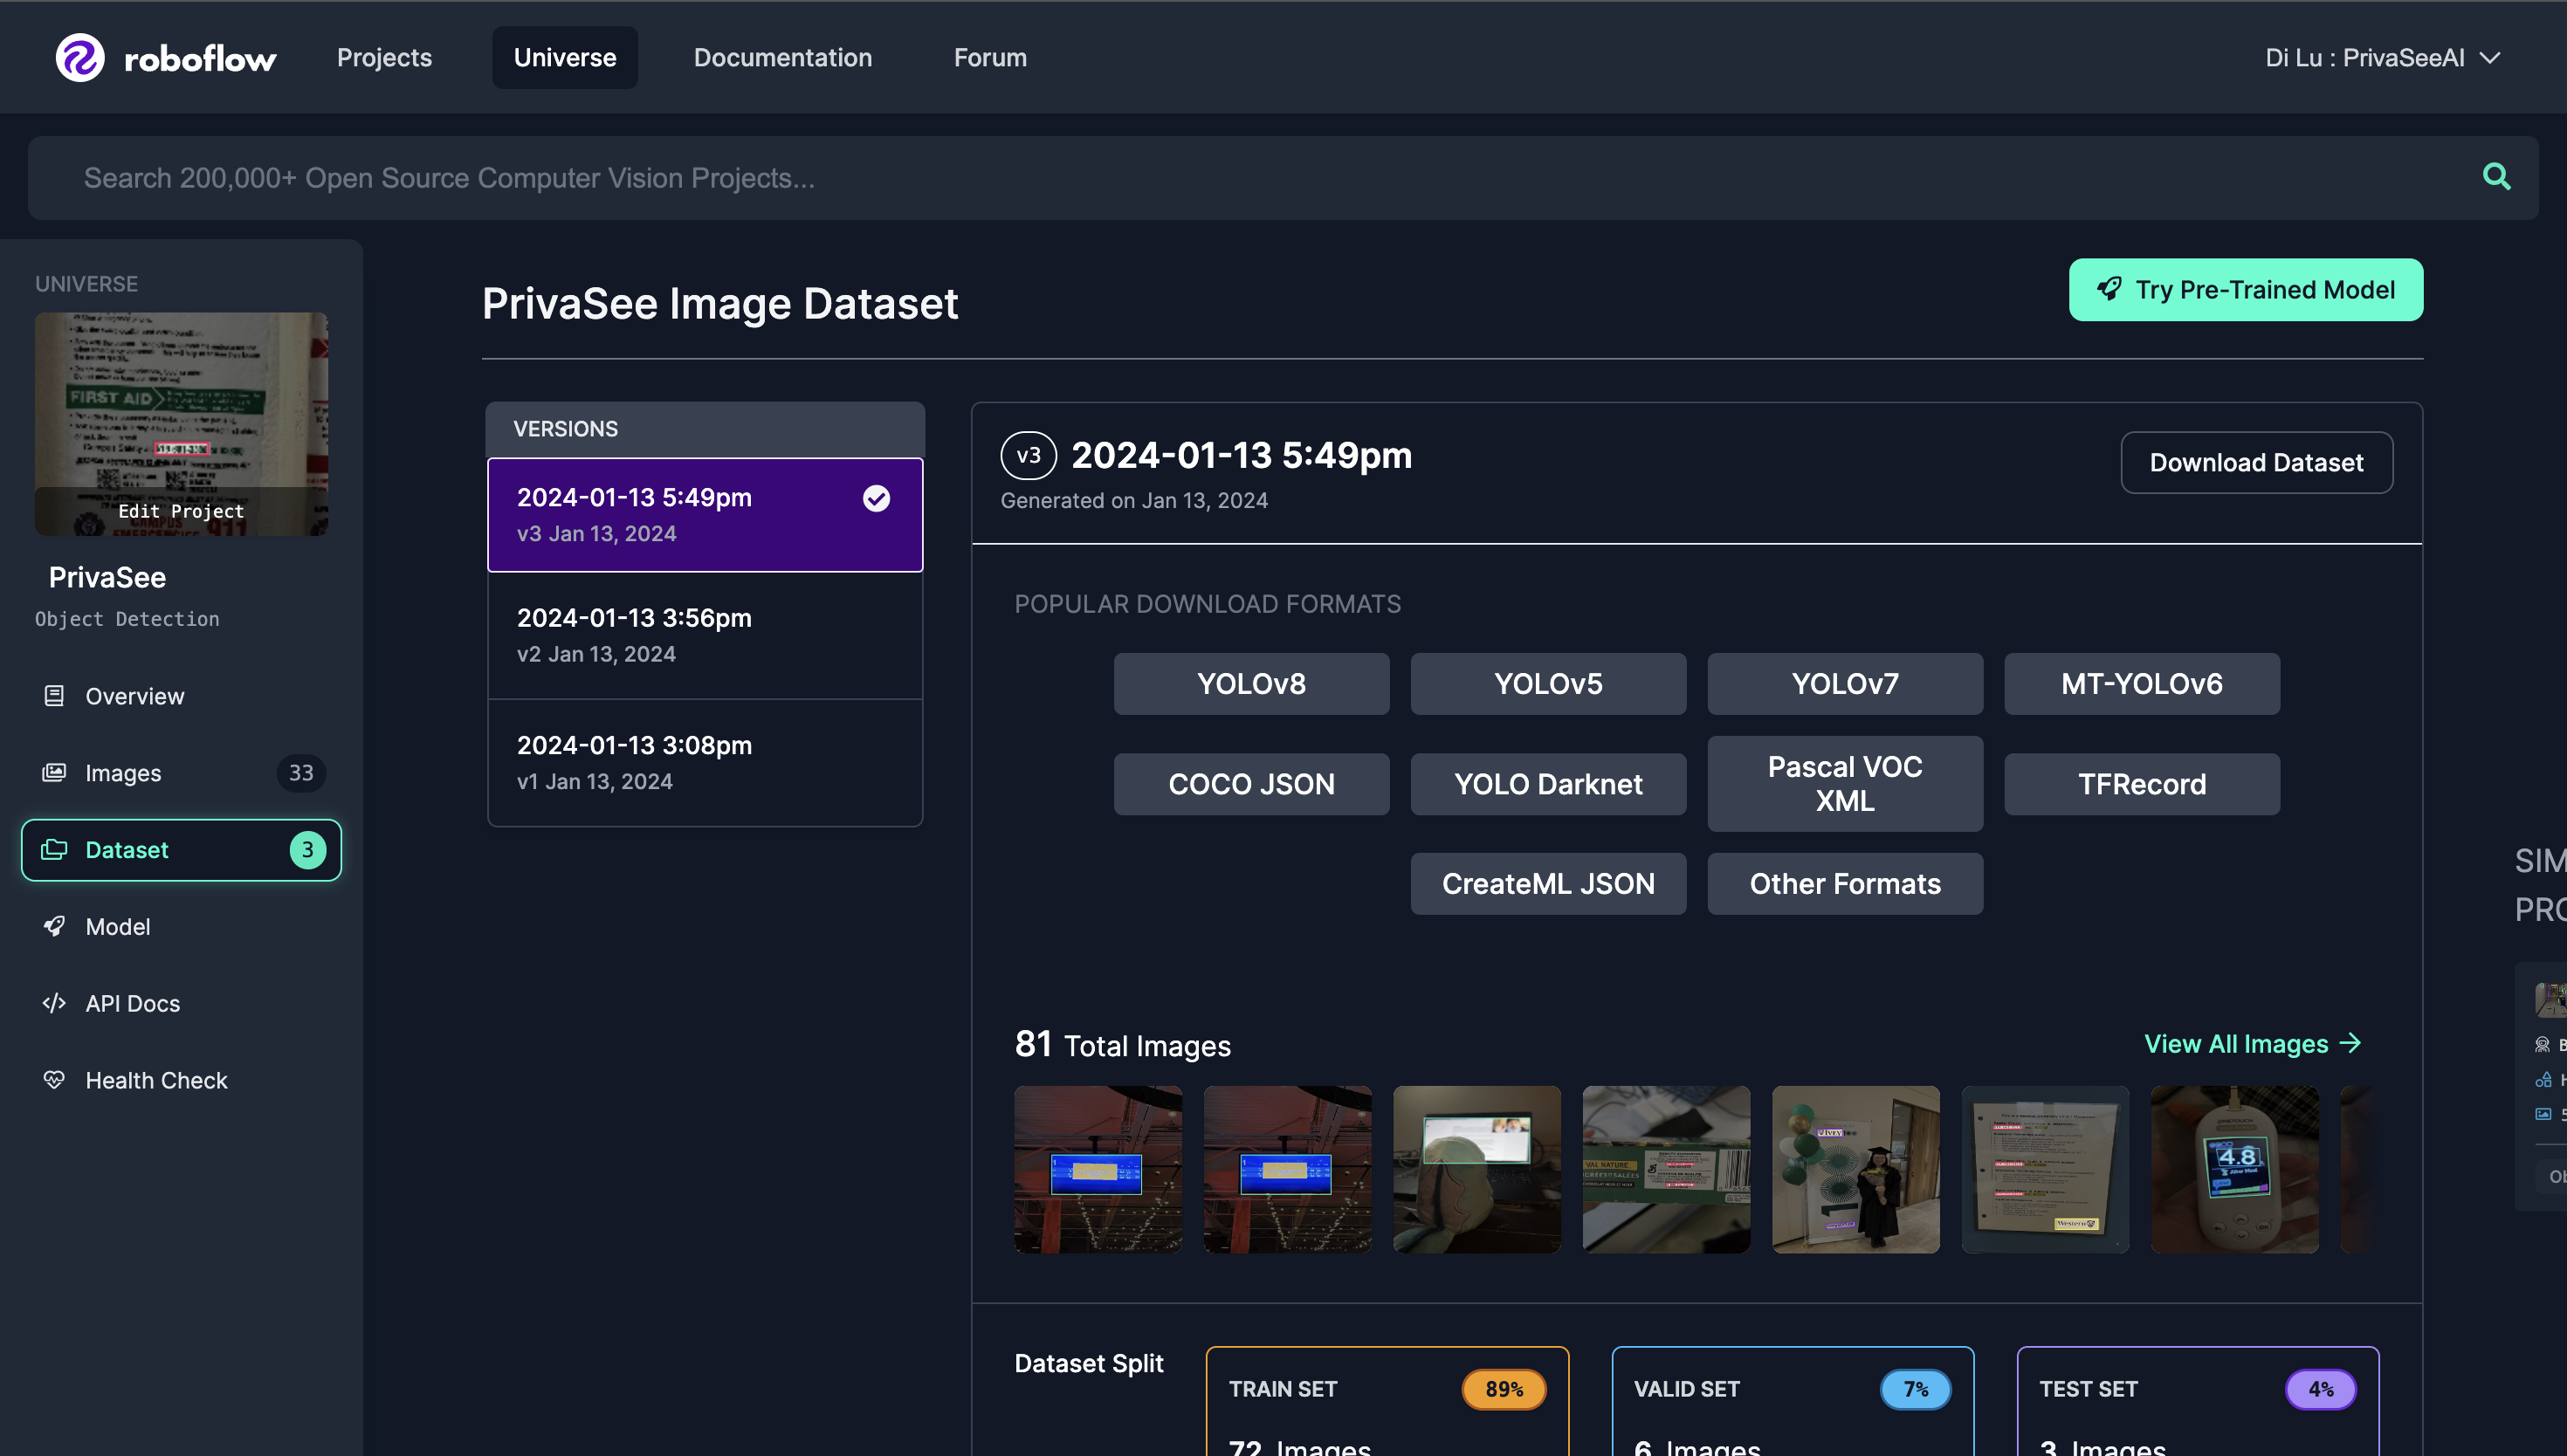Viewport: 2567px width, 1456px height.
Task: Click the Try Pre-Trained Model button
Action: (2245, 289)
